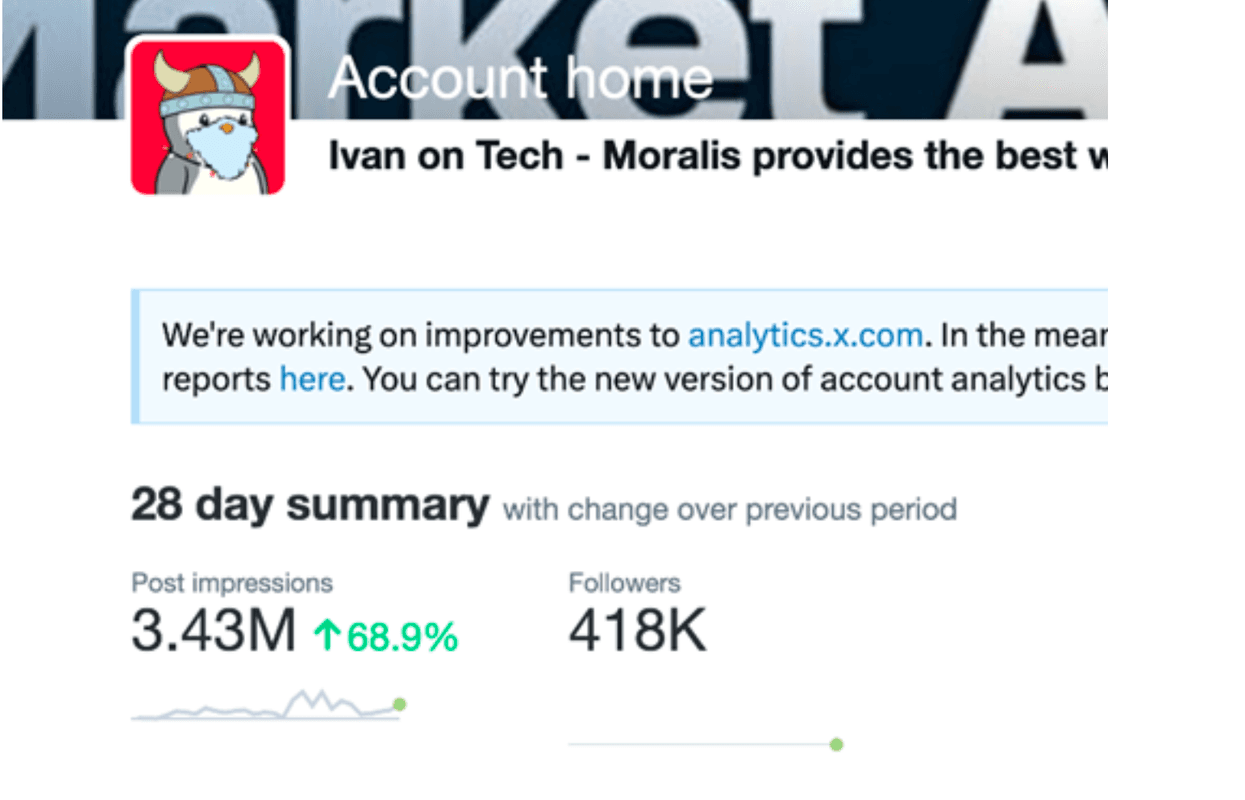Click 'with change over previous period' text

(x=730, y=509)
